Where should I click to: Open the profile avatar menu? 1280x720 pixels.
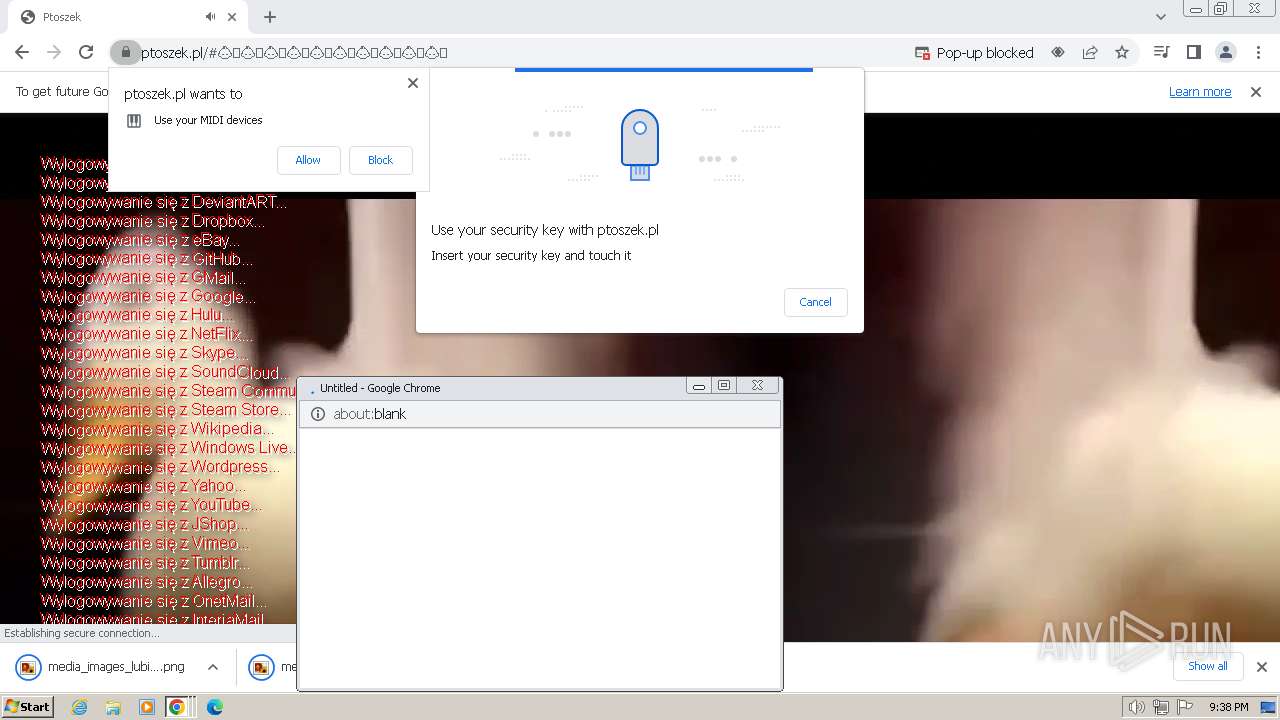click(x=1226, y=52)
